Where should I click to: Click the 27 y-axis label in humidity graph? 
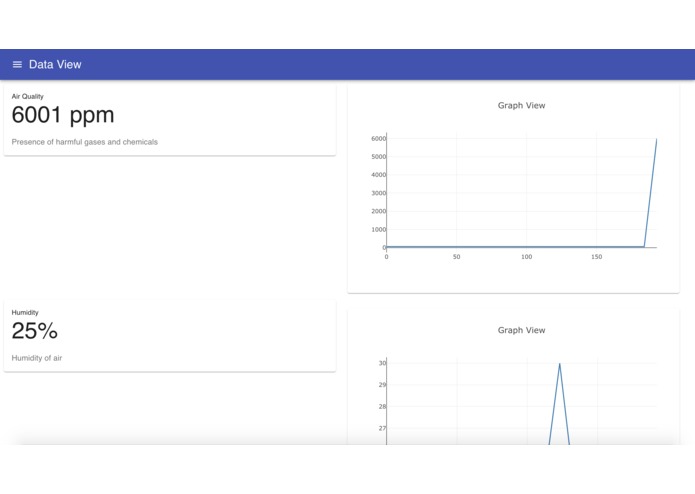[382, 428]
